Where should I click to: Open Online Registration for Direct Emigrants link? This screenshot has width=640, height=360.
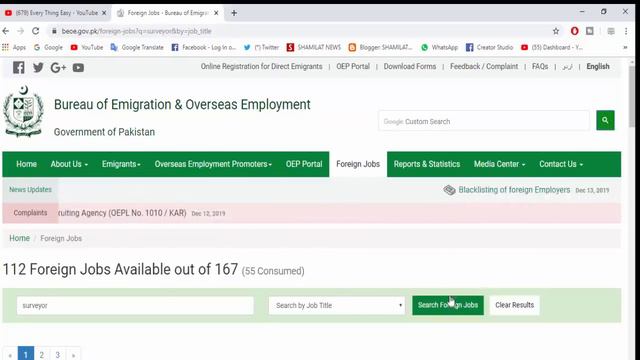pos(261,67)
